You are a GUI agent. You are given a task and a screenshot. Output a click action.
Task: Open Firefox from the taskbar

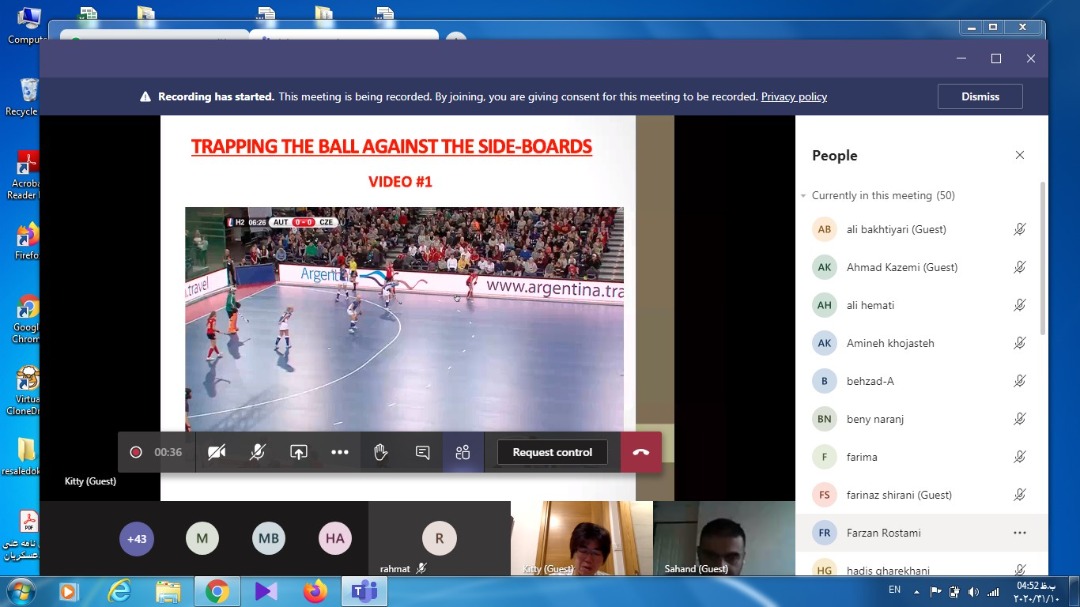[x=315, y=591]
